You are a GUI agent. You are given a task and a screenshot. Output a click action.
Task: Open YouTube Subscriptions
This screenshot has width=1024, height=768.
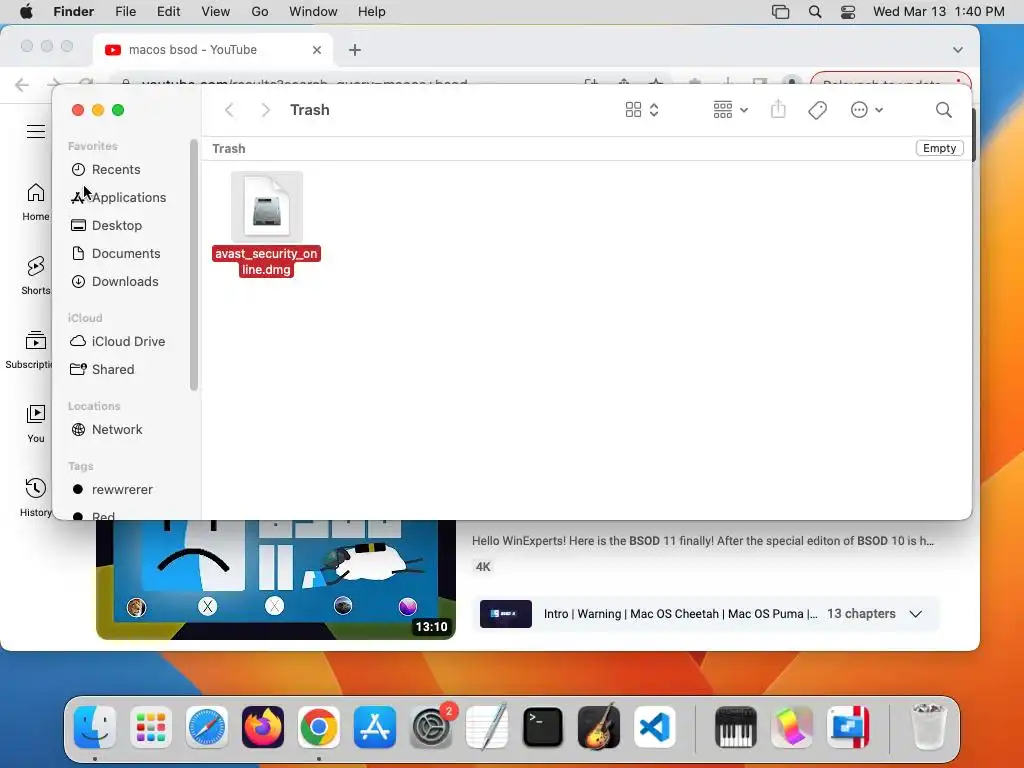(x=28, y=350)
